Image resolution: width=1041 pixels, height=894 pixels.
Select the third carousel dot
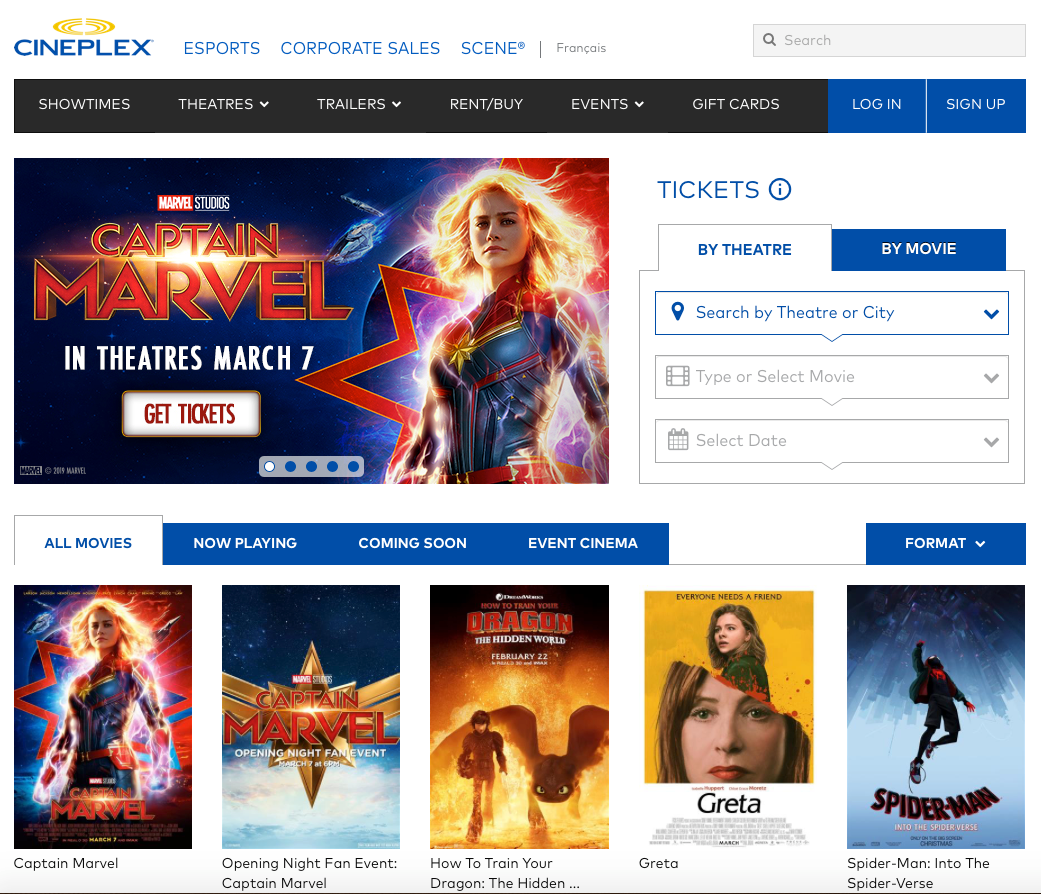click(x=311, y=467)
